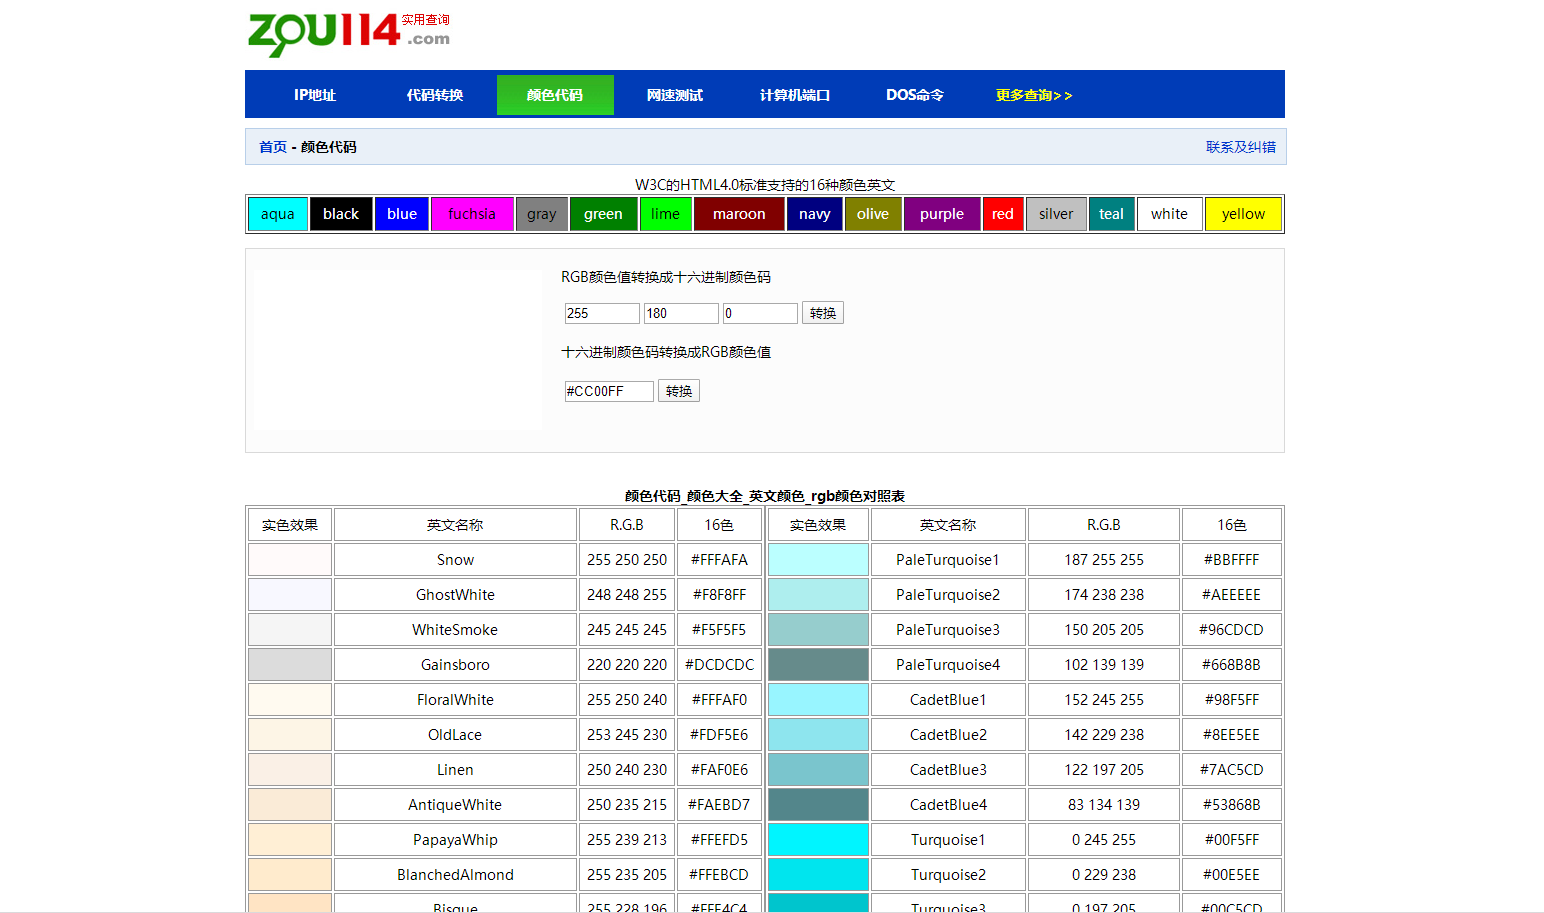Click the GhostWhite name cell
Image resolution: width=1544 pixels, height=913 pixels.
(455, 595)
